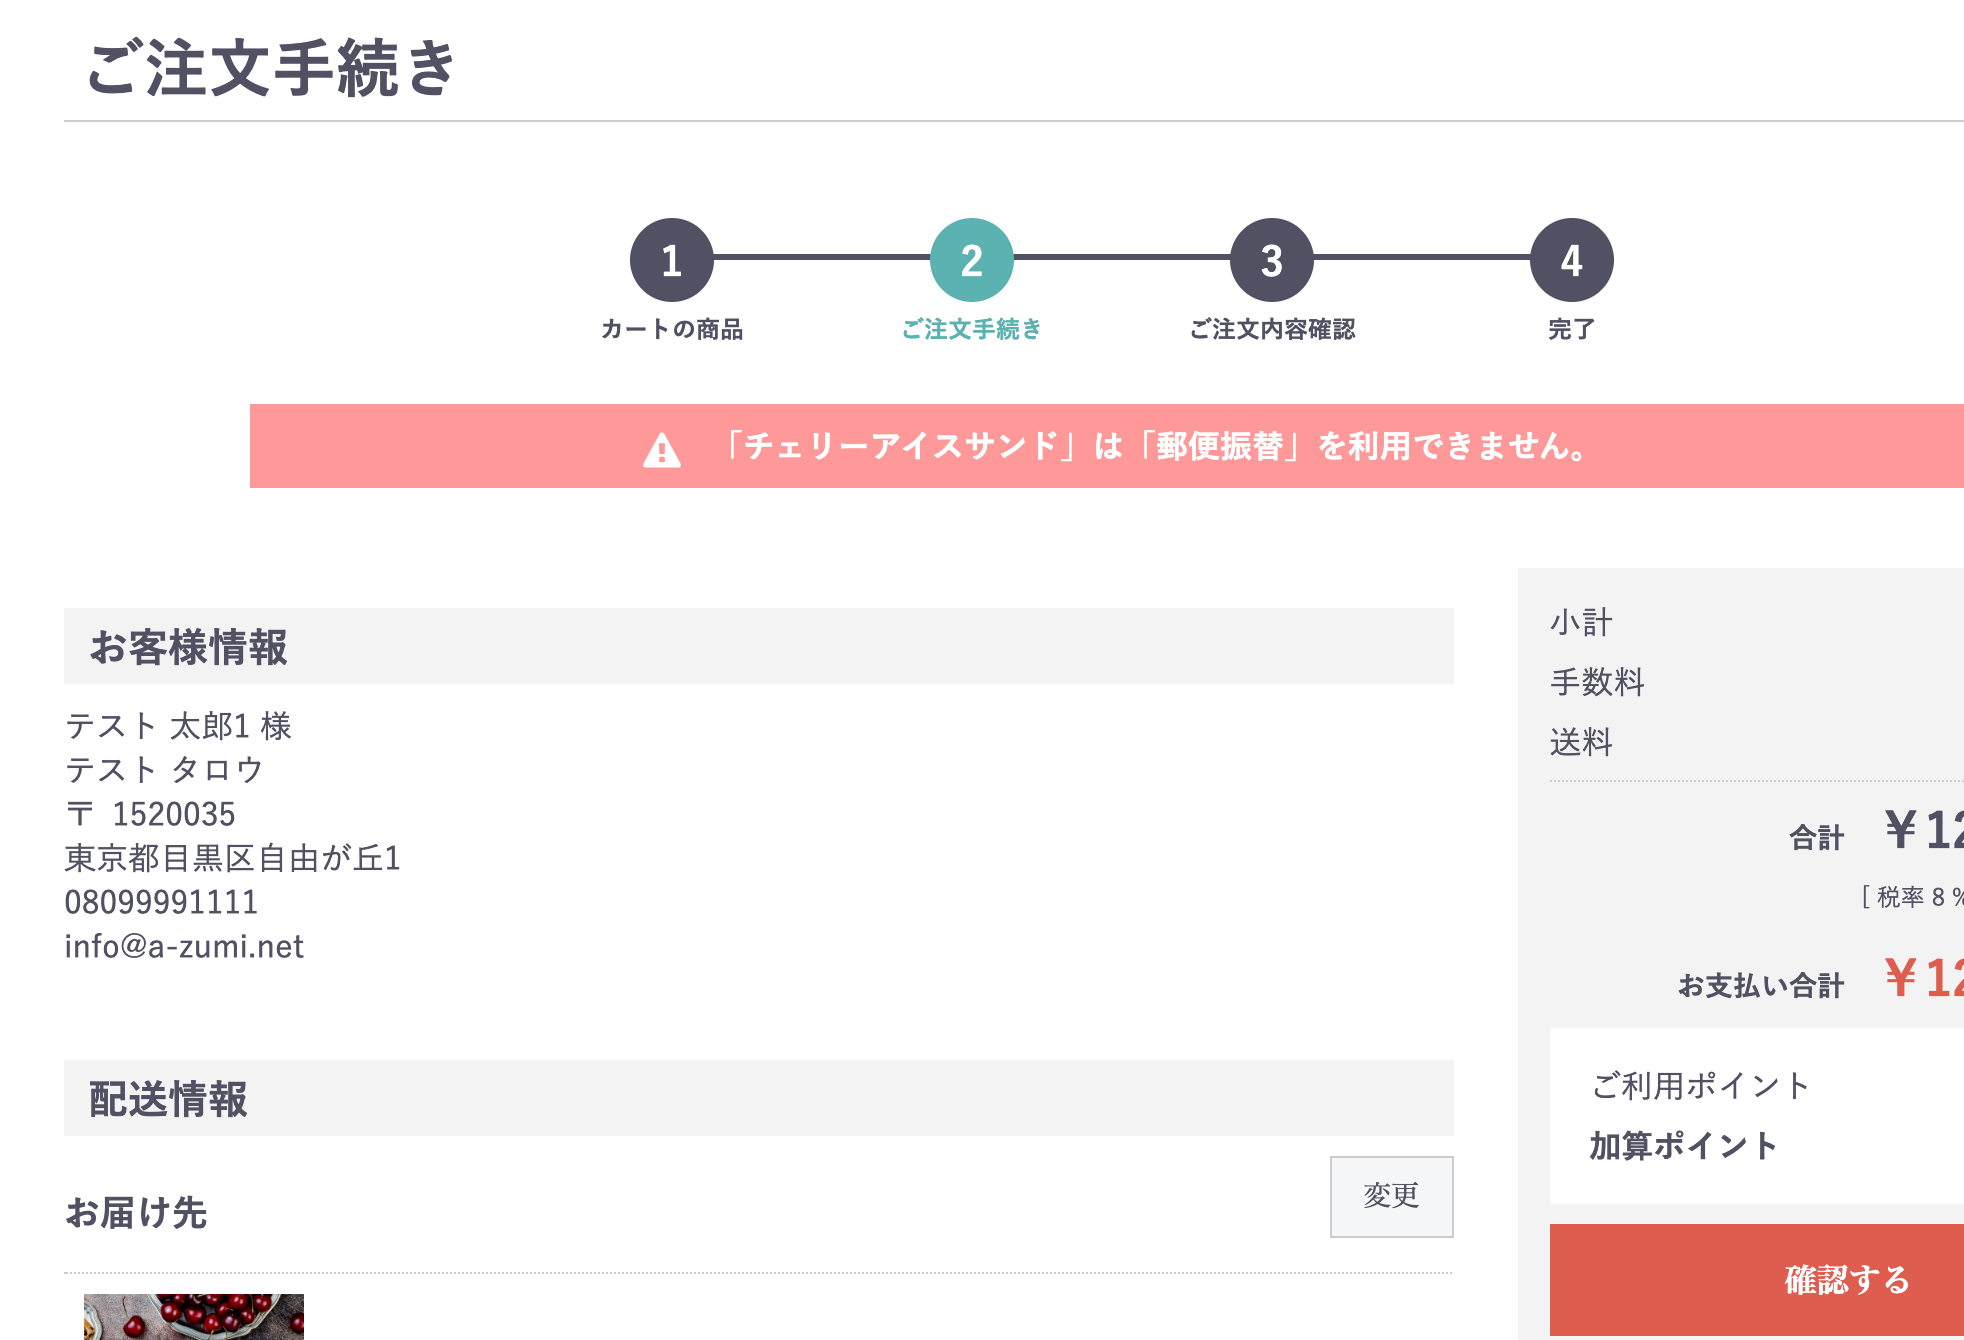
Task: Click the 変更 button for delivery address
Action: (x=1391, y=1196)
